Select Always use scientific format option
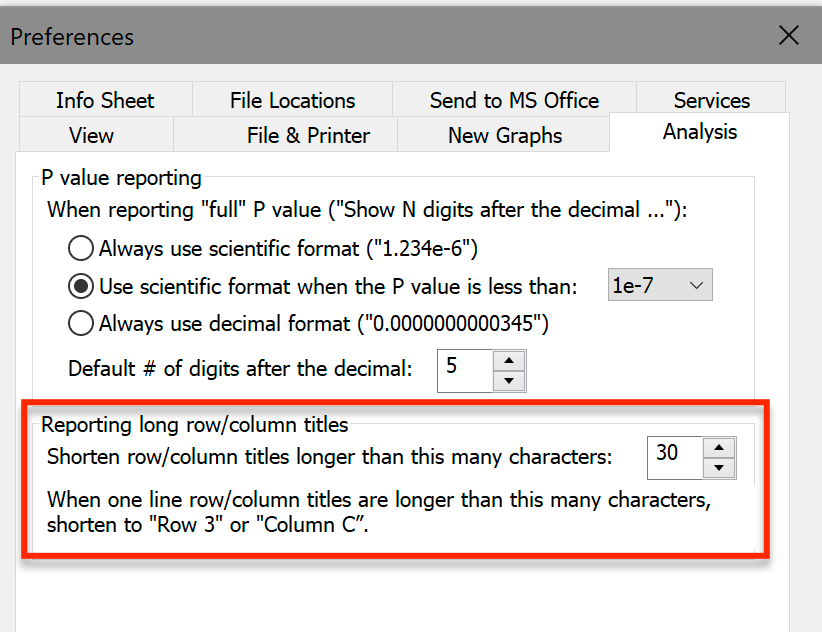Image resolution: width=822 pixels, height=632 pixels. click(81, 248)
